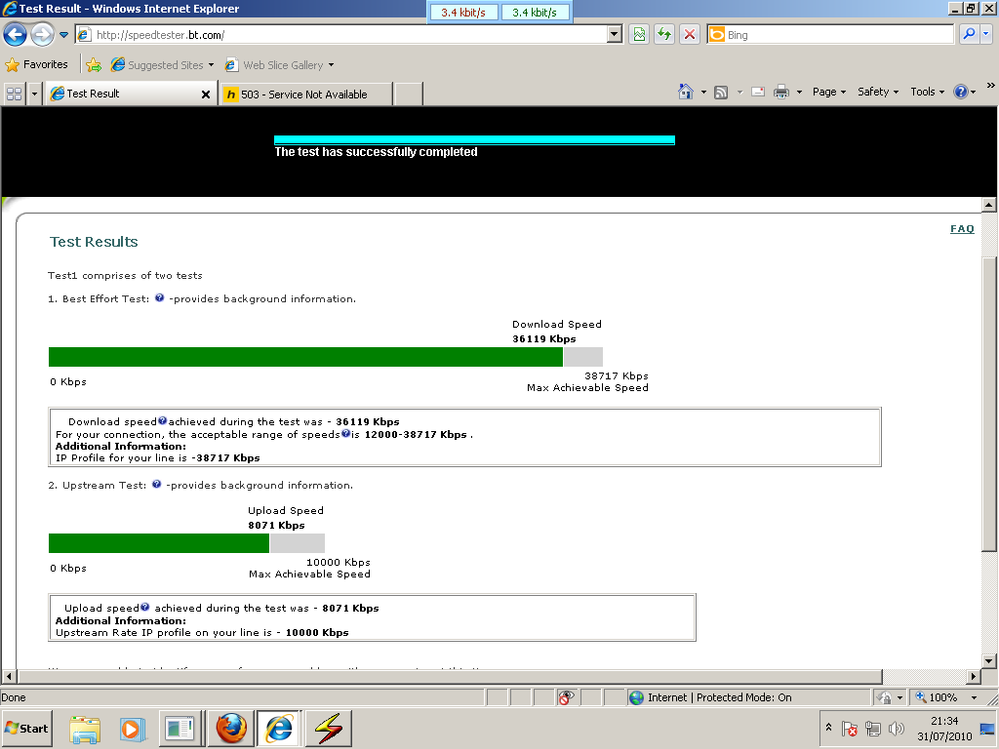The height and width of the screenshot is (749, 999).
Task: Click the green download speed bar
Action: click(305, 357)
